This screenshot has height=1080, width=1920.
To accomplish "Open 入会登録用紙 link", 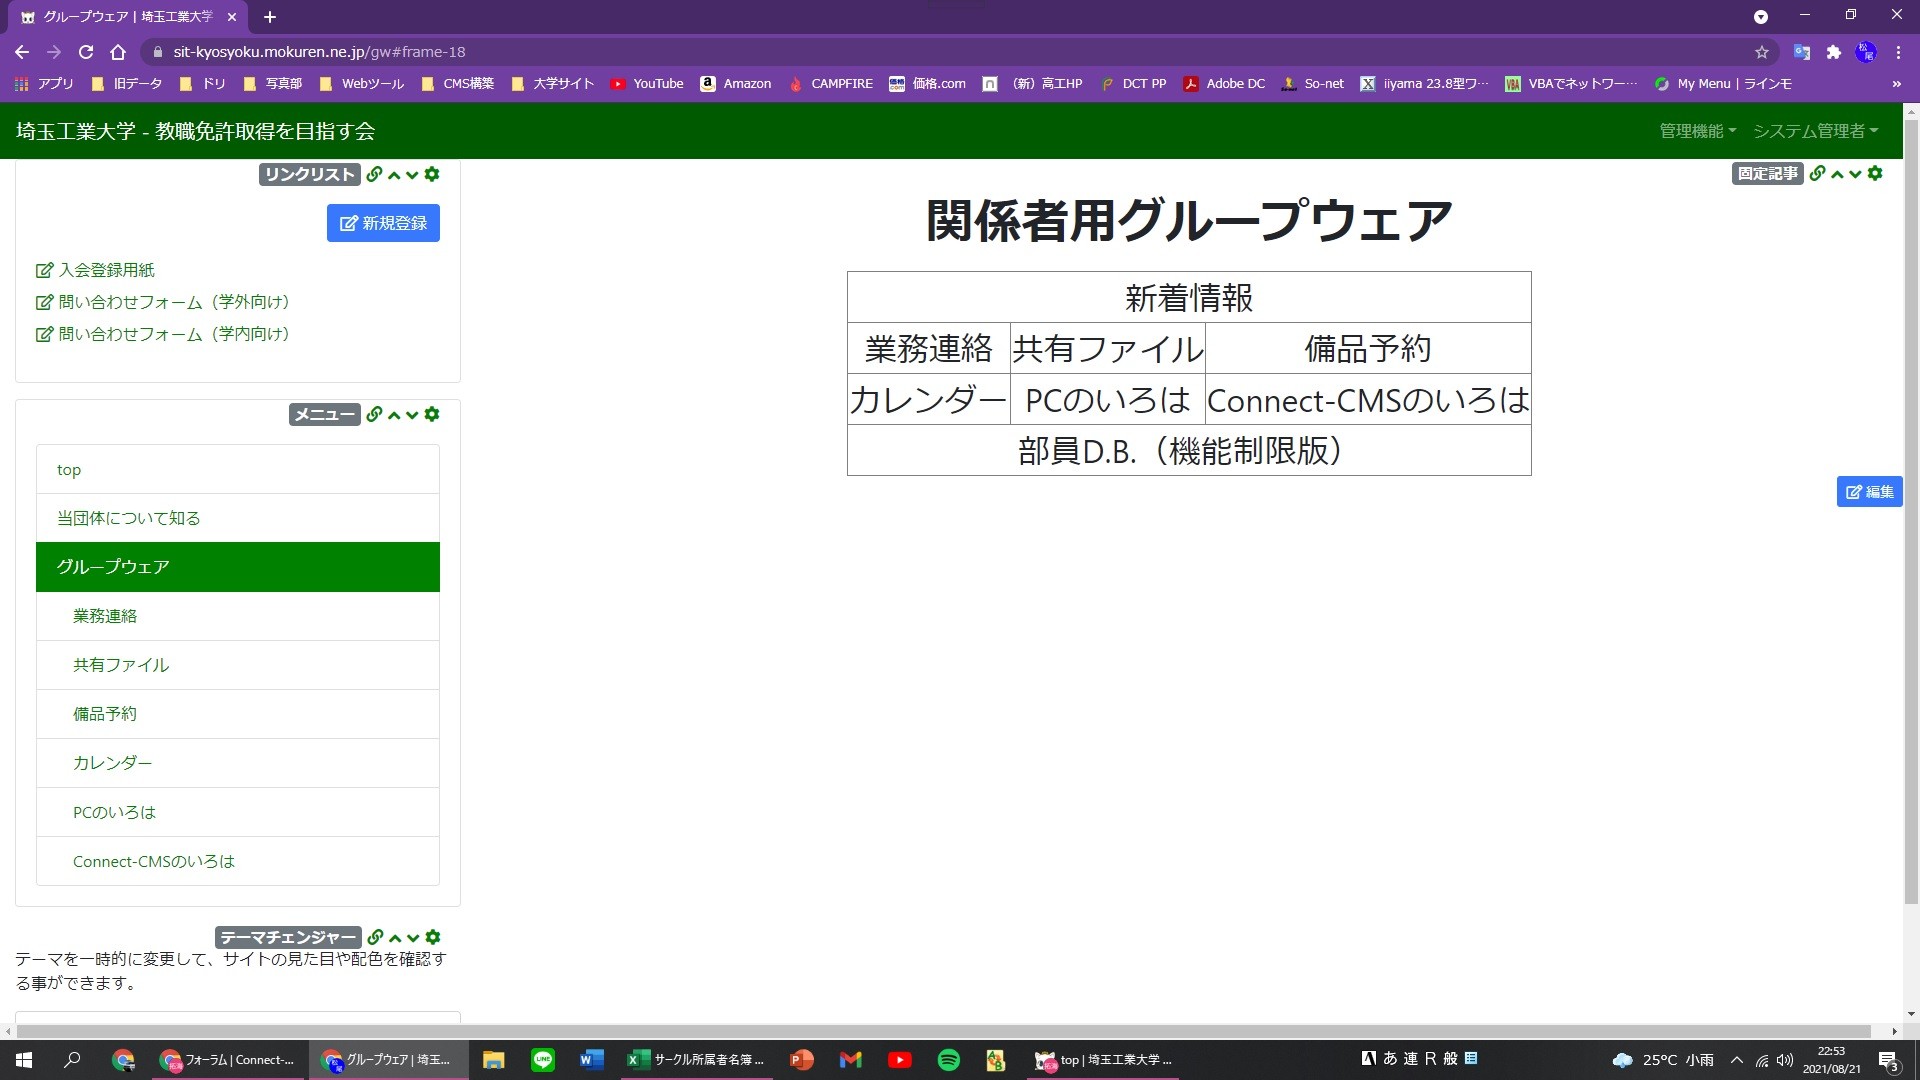I will 104,269.
